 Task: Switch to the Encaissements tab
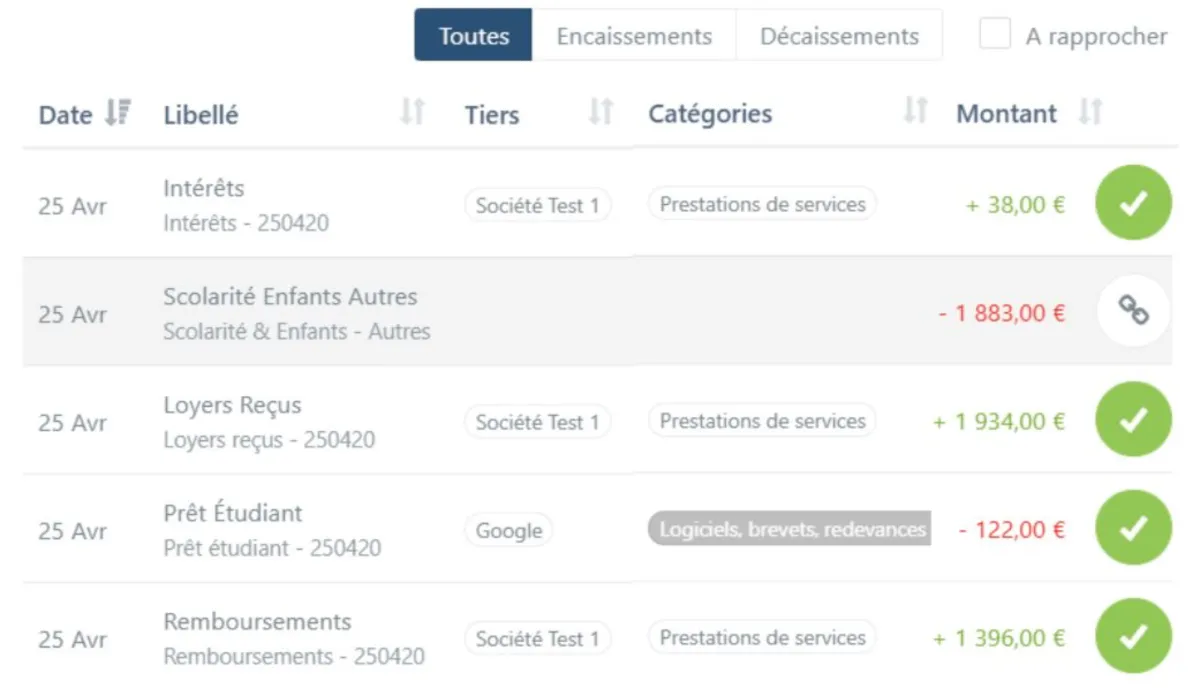tap(634, 36)
